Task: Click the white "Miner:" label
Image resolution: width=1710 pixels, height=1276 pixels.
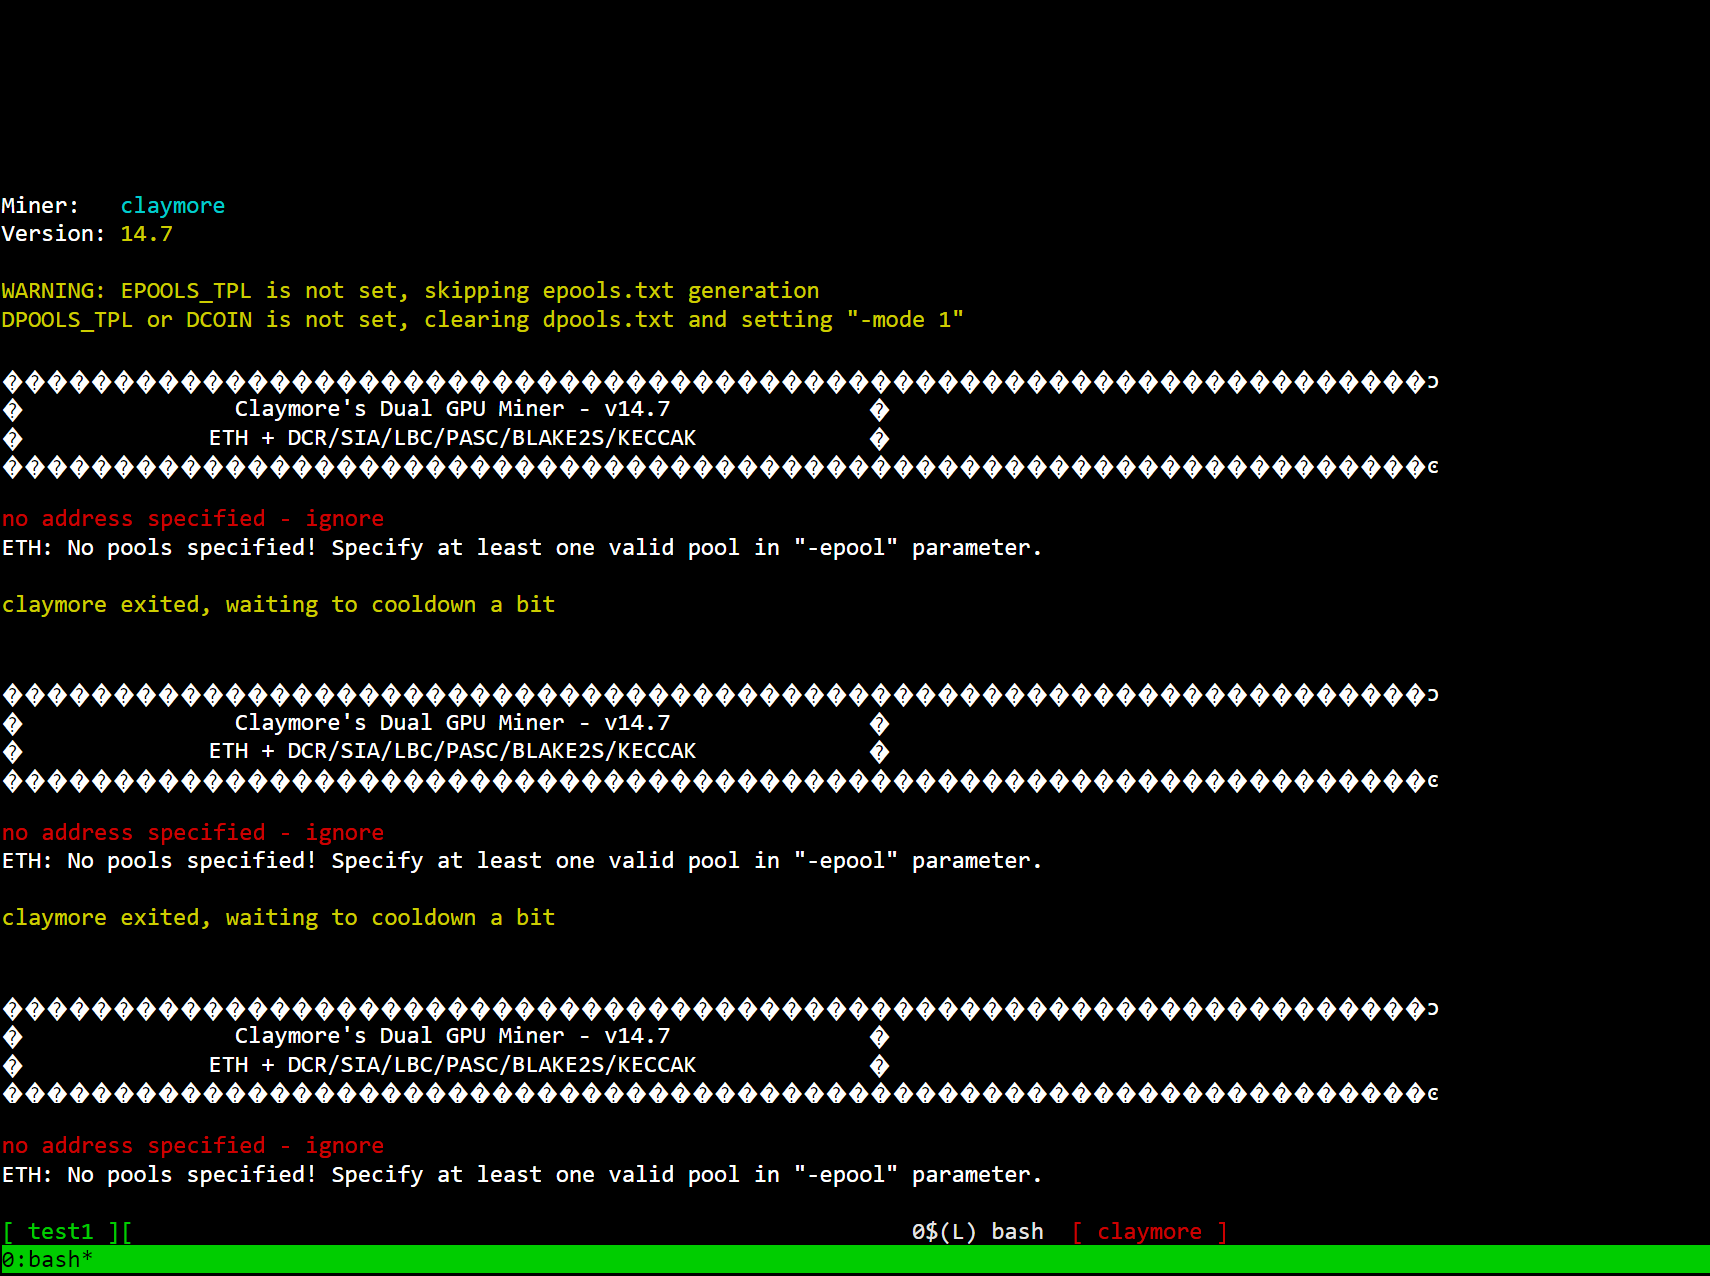Action: [40, 206]
